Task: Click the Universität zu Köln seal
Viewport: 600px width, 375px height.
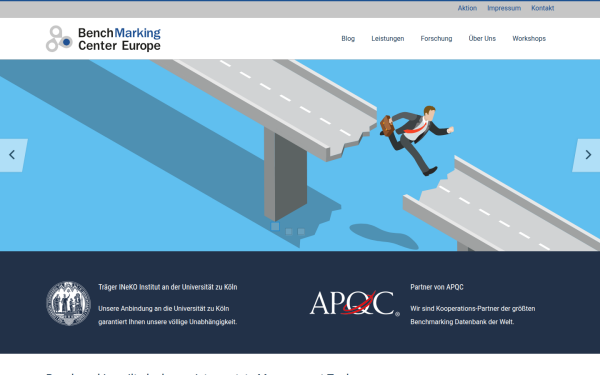Action: click(x=68, y=304)
